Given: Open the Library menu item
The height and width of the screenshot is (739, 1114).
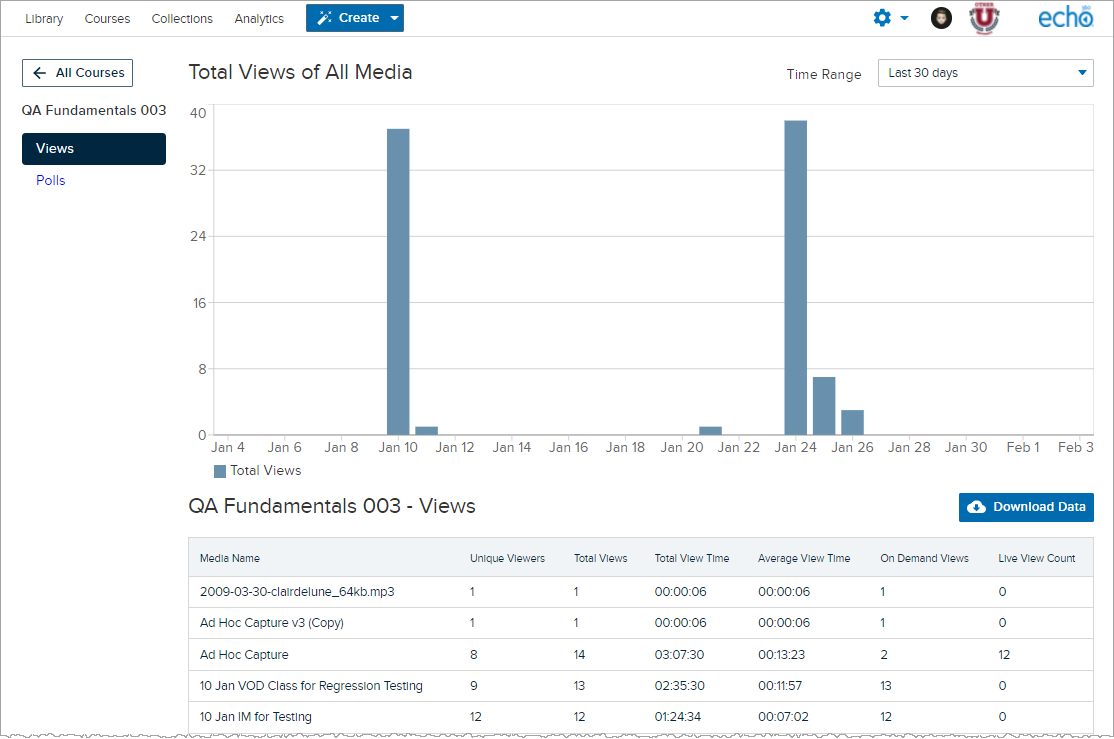Looking at the screenshot, I should [44, 18].
